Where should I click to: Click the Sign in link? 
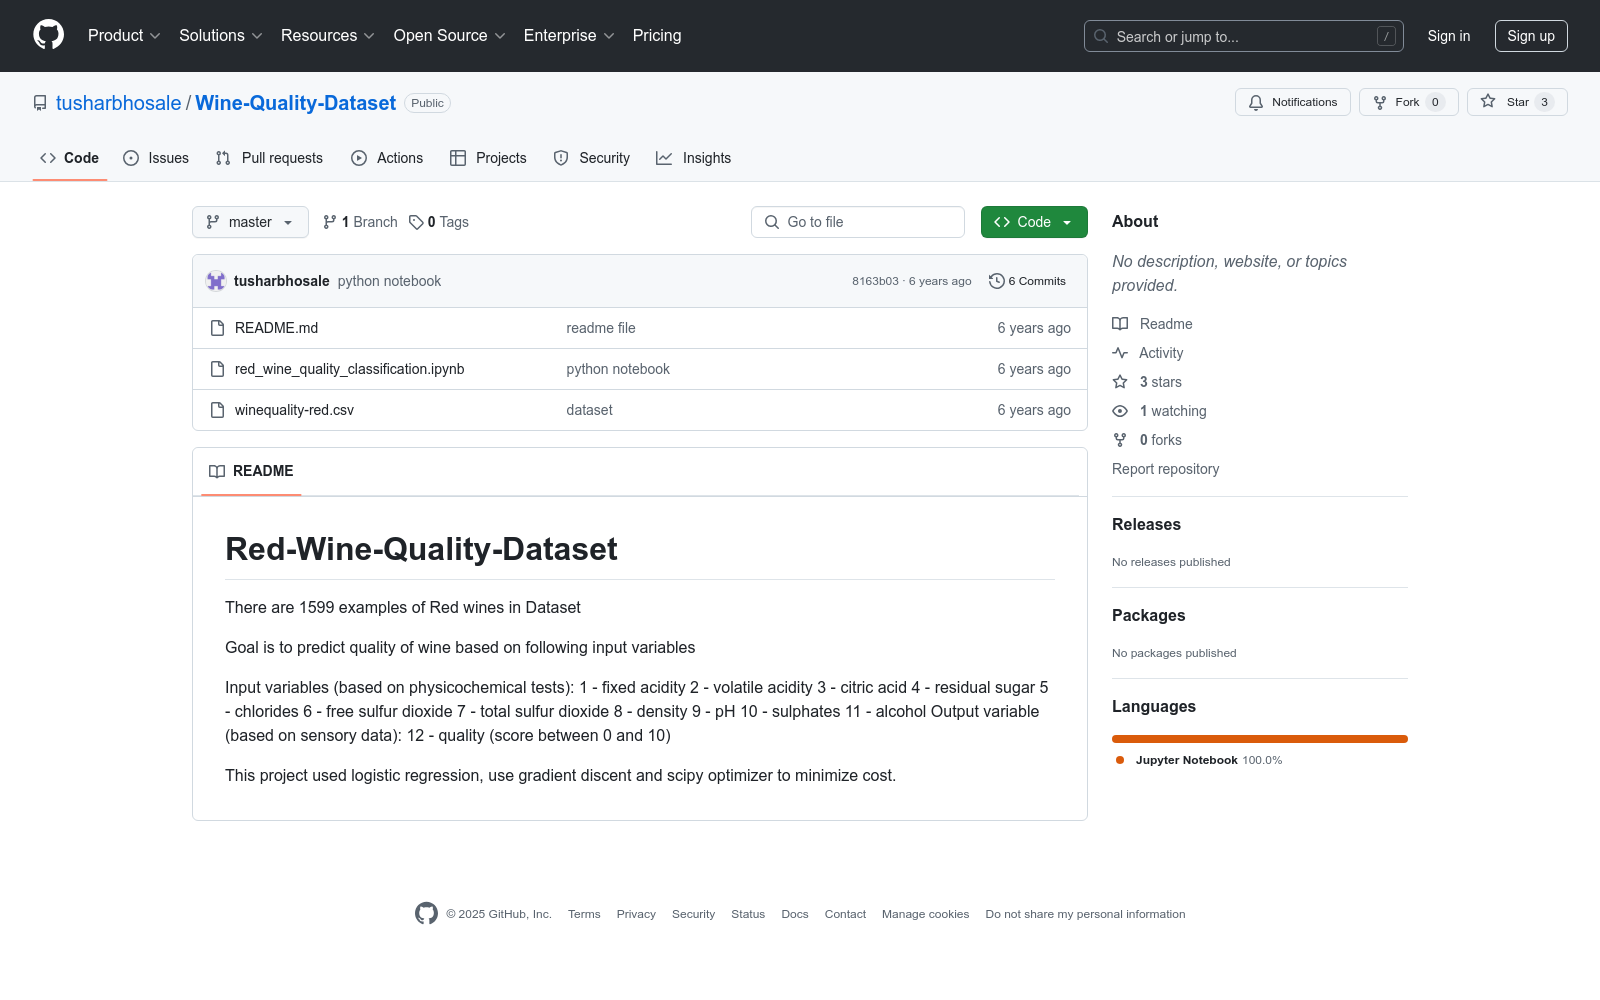[x=1449, y=36]
